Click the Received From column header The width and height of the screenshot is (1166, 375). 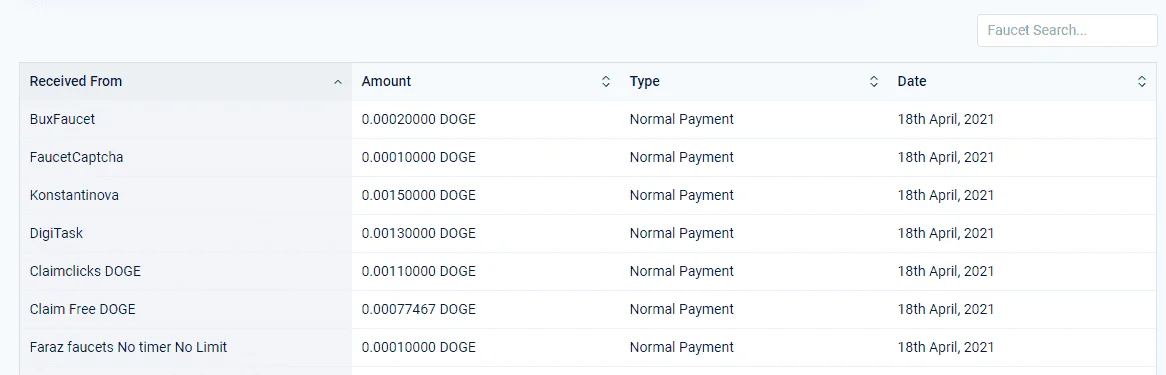coord(186,82)
